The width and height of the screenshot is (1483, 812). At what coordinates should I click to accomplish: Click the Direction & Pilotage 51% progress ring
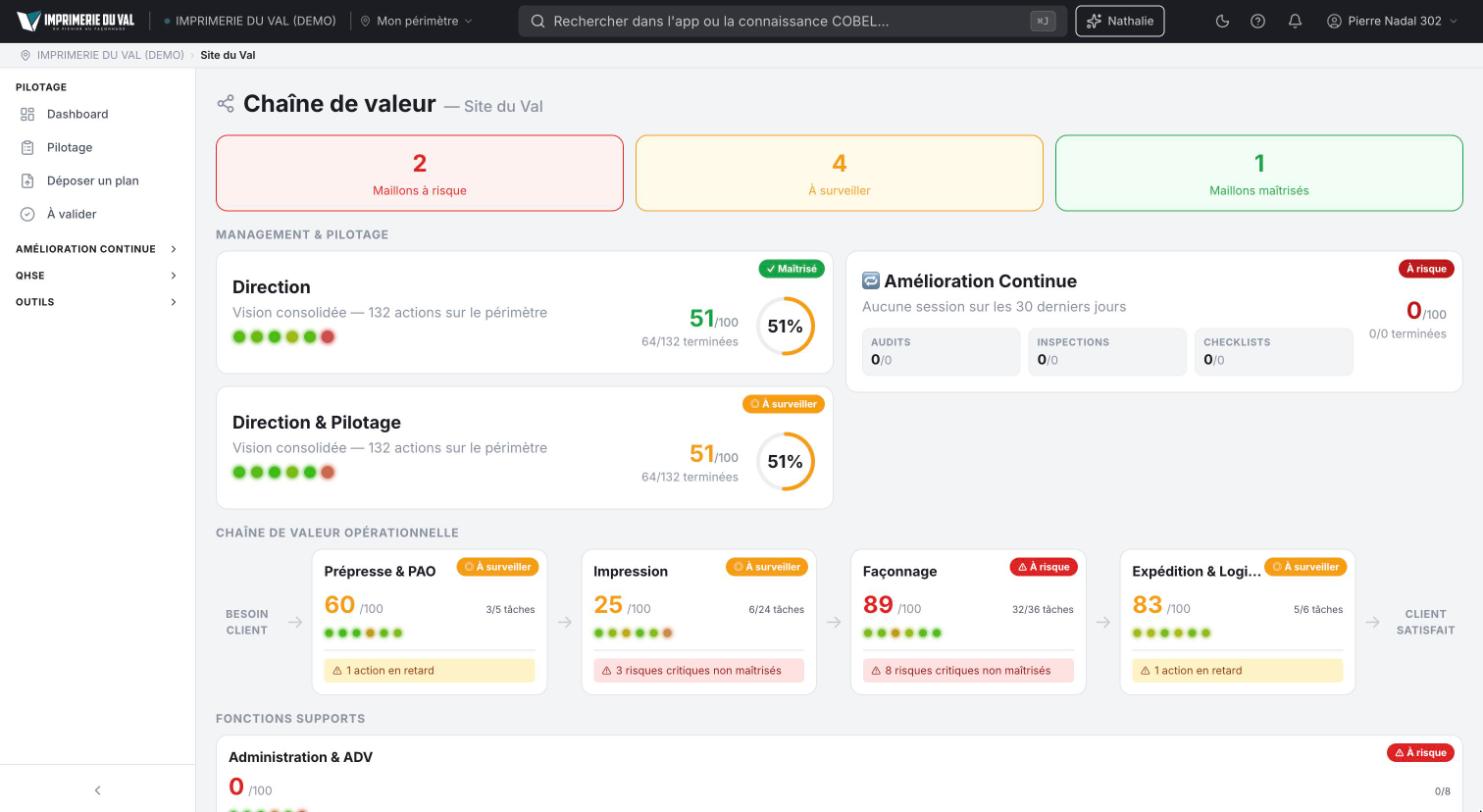point(785,461)
